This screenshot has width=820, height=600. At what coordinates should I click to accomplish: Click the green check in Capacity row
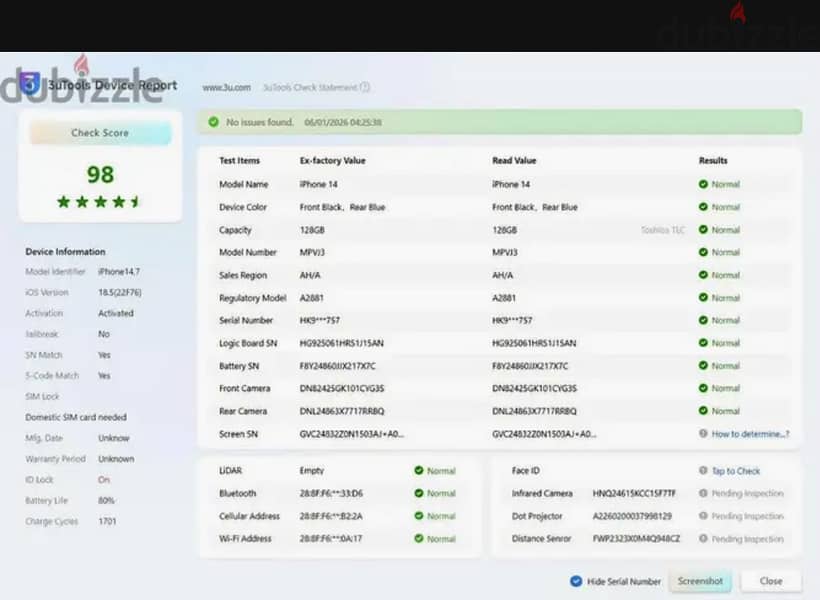703,230
